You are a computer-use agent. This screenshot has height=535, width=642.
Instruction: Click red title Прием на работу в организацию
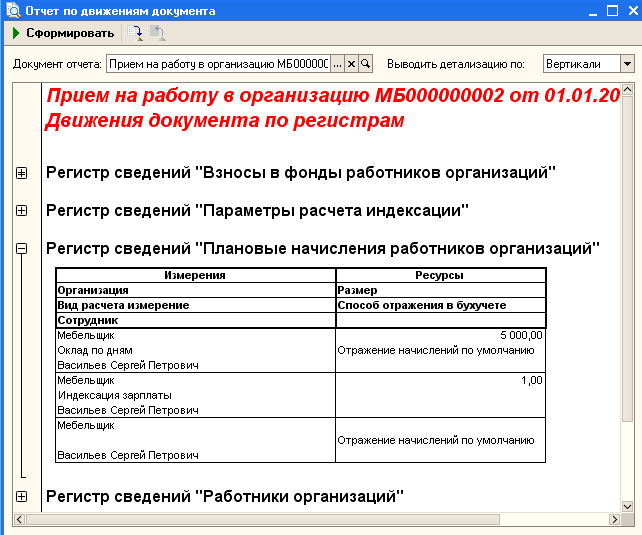[333, 95]
